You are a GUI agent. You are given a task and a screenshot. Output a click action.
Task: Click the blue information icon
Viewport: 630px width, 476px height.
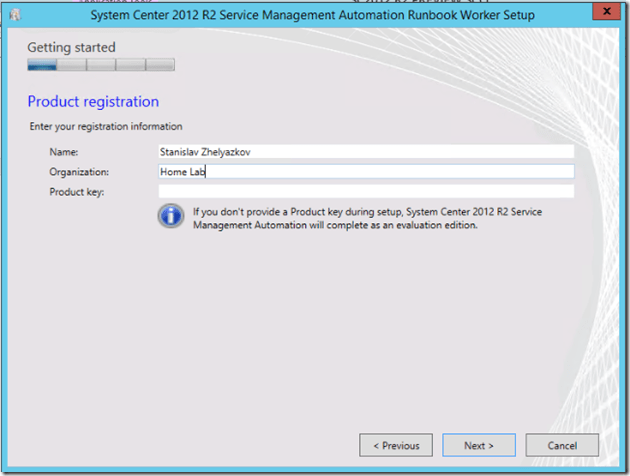172,217
